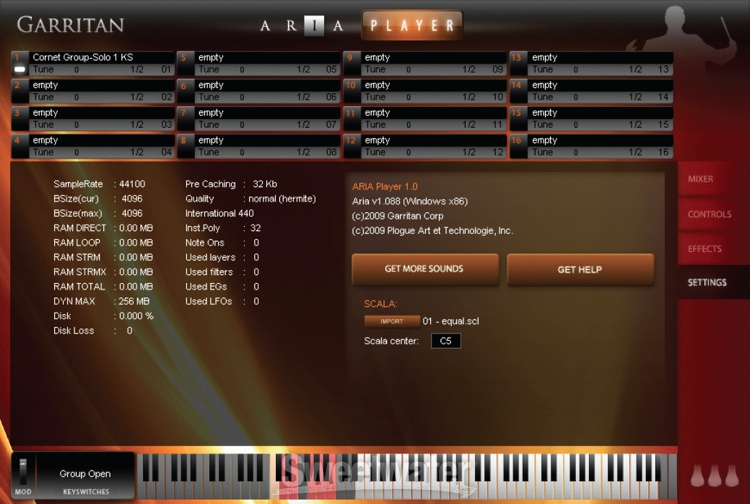Click the BSize(max) 4096 value
This screenshot has height=504, width=750.
pos(132,213)
